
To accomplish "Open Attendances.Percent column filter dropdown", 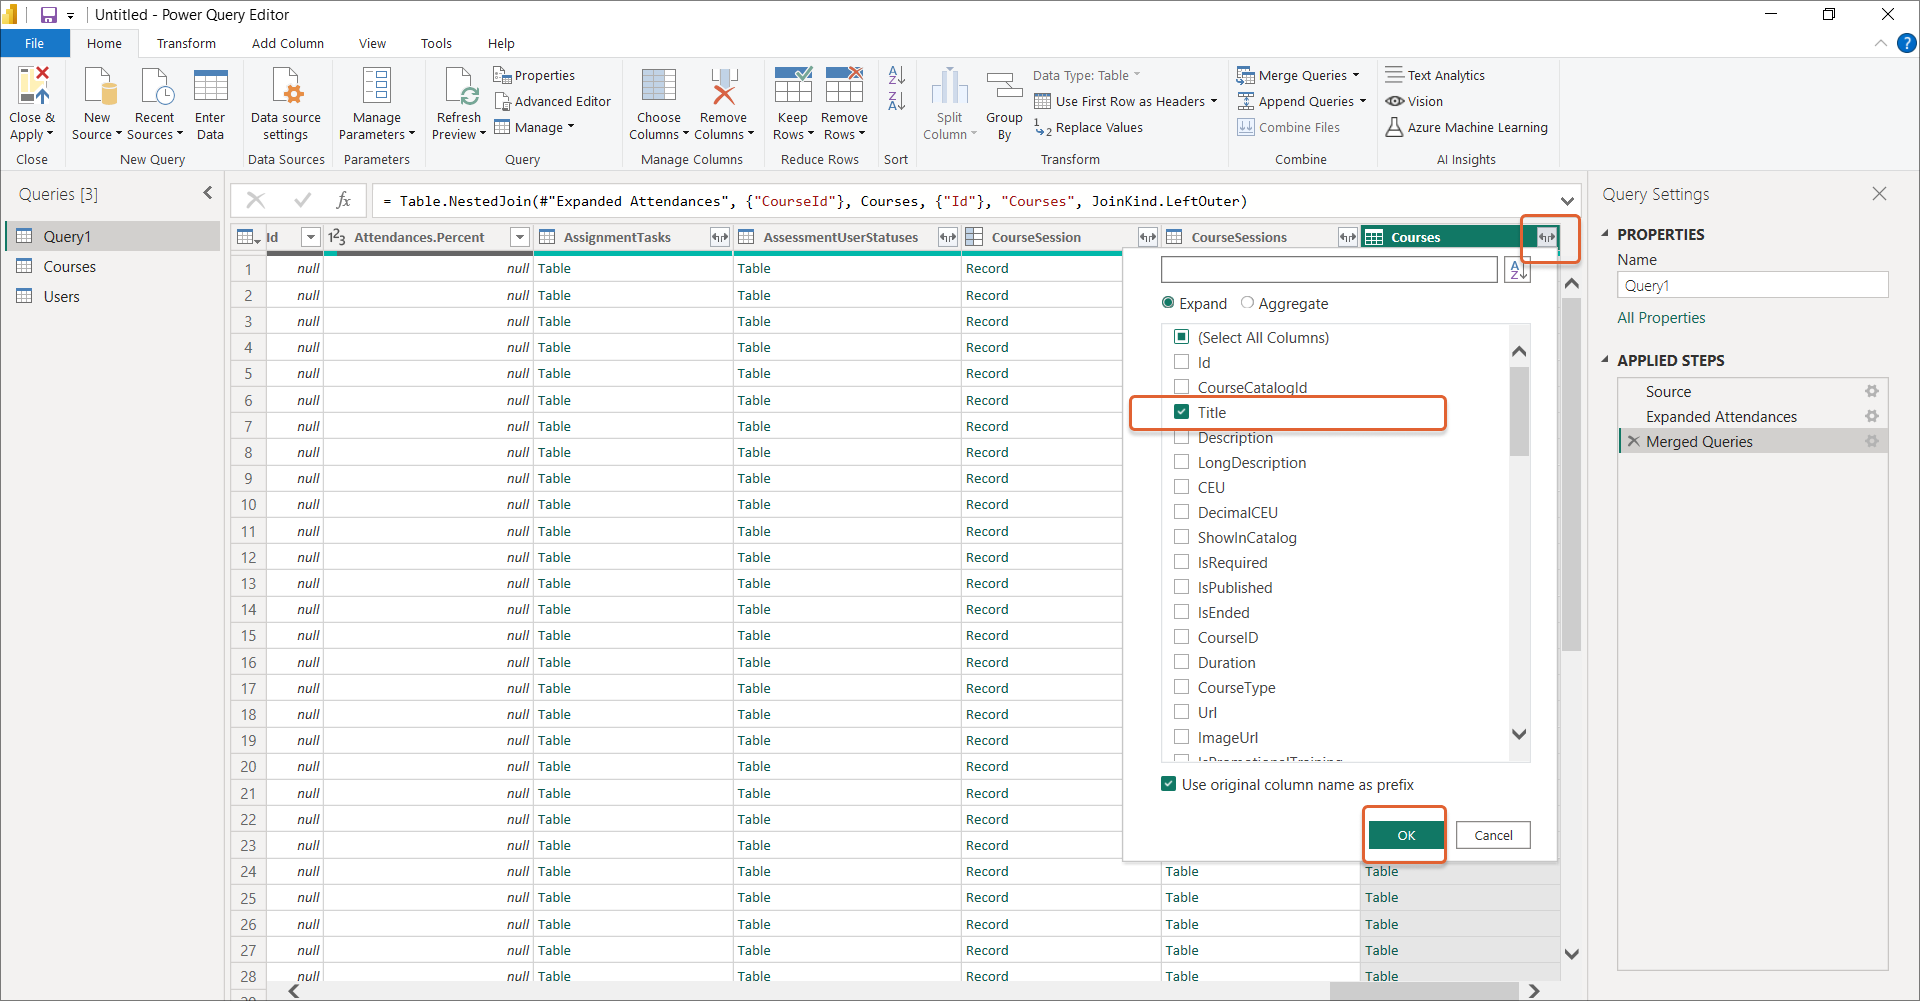I will coord(519,237).
